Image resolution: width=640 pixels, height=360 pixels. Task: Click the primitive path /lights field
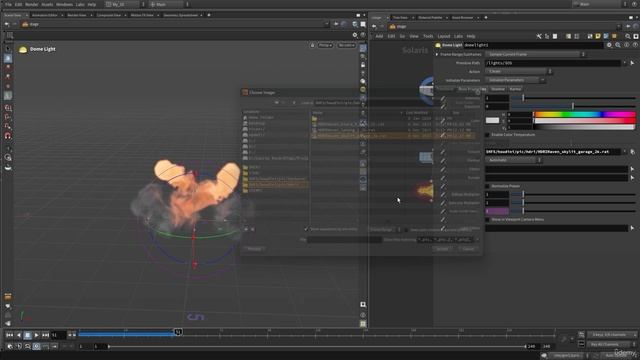553,63
